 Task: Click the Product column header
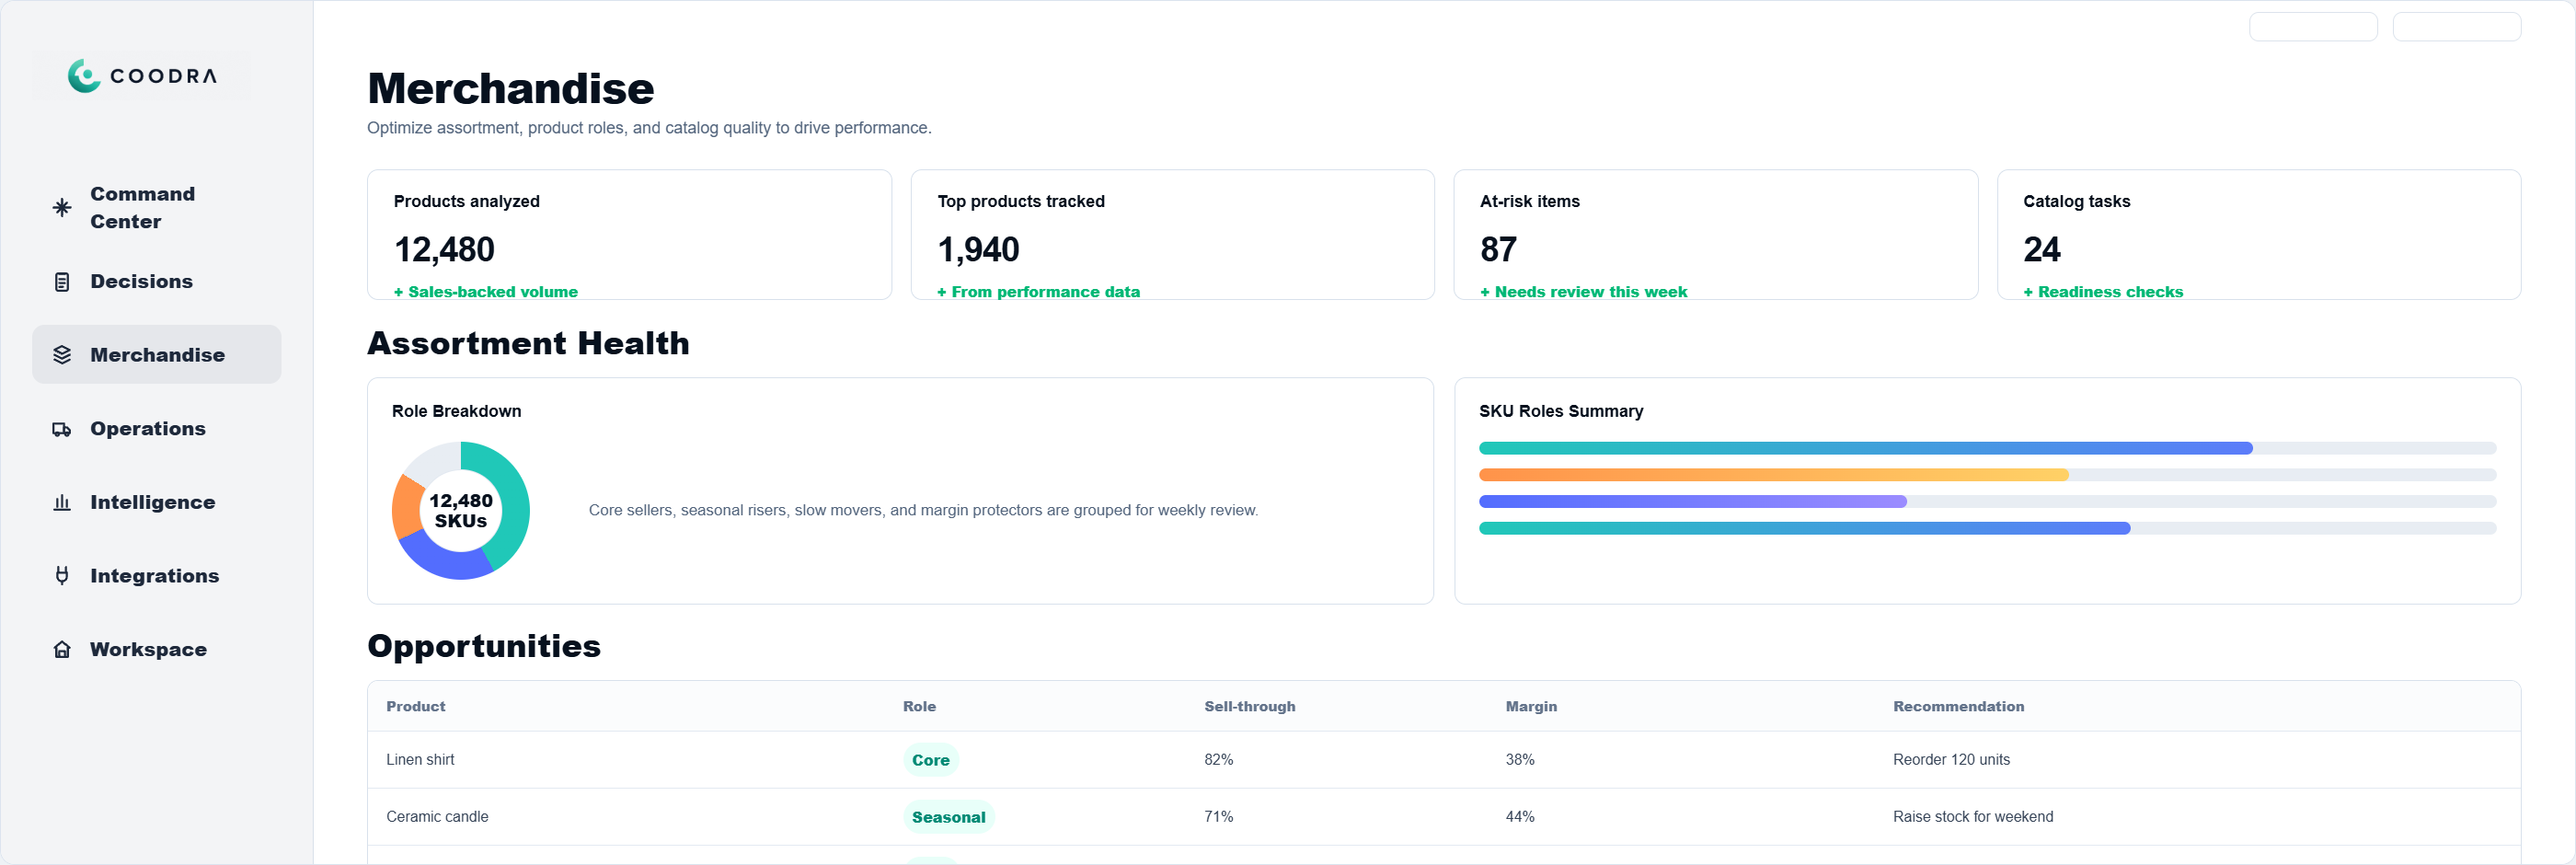[x=416, y=707]
